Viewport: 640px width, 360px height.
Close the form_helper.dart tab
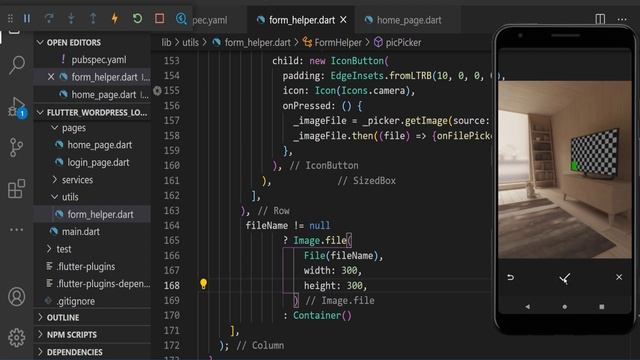click(x=344, y=20)
